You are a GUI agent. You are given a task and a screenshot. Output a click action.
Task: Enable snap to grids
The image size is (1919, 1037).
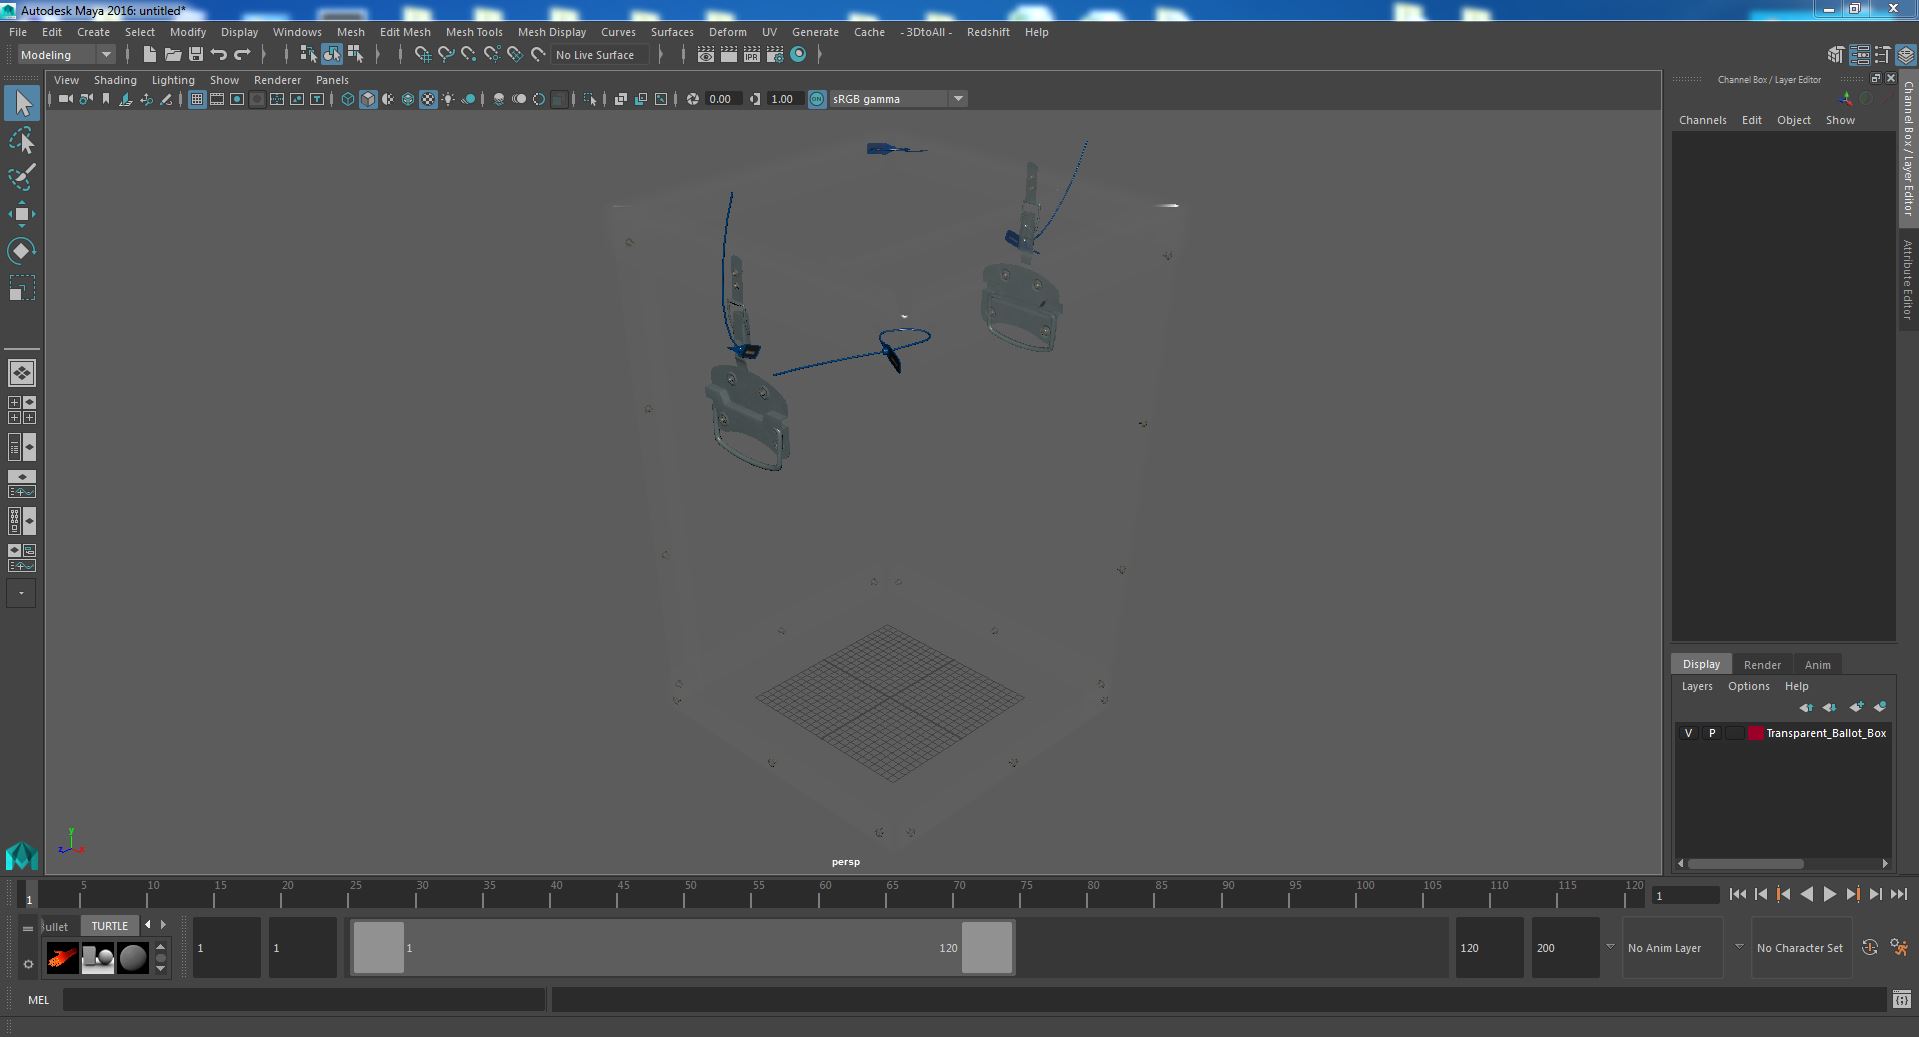423,55
